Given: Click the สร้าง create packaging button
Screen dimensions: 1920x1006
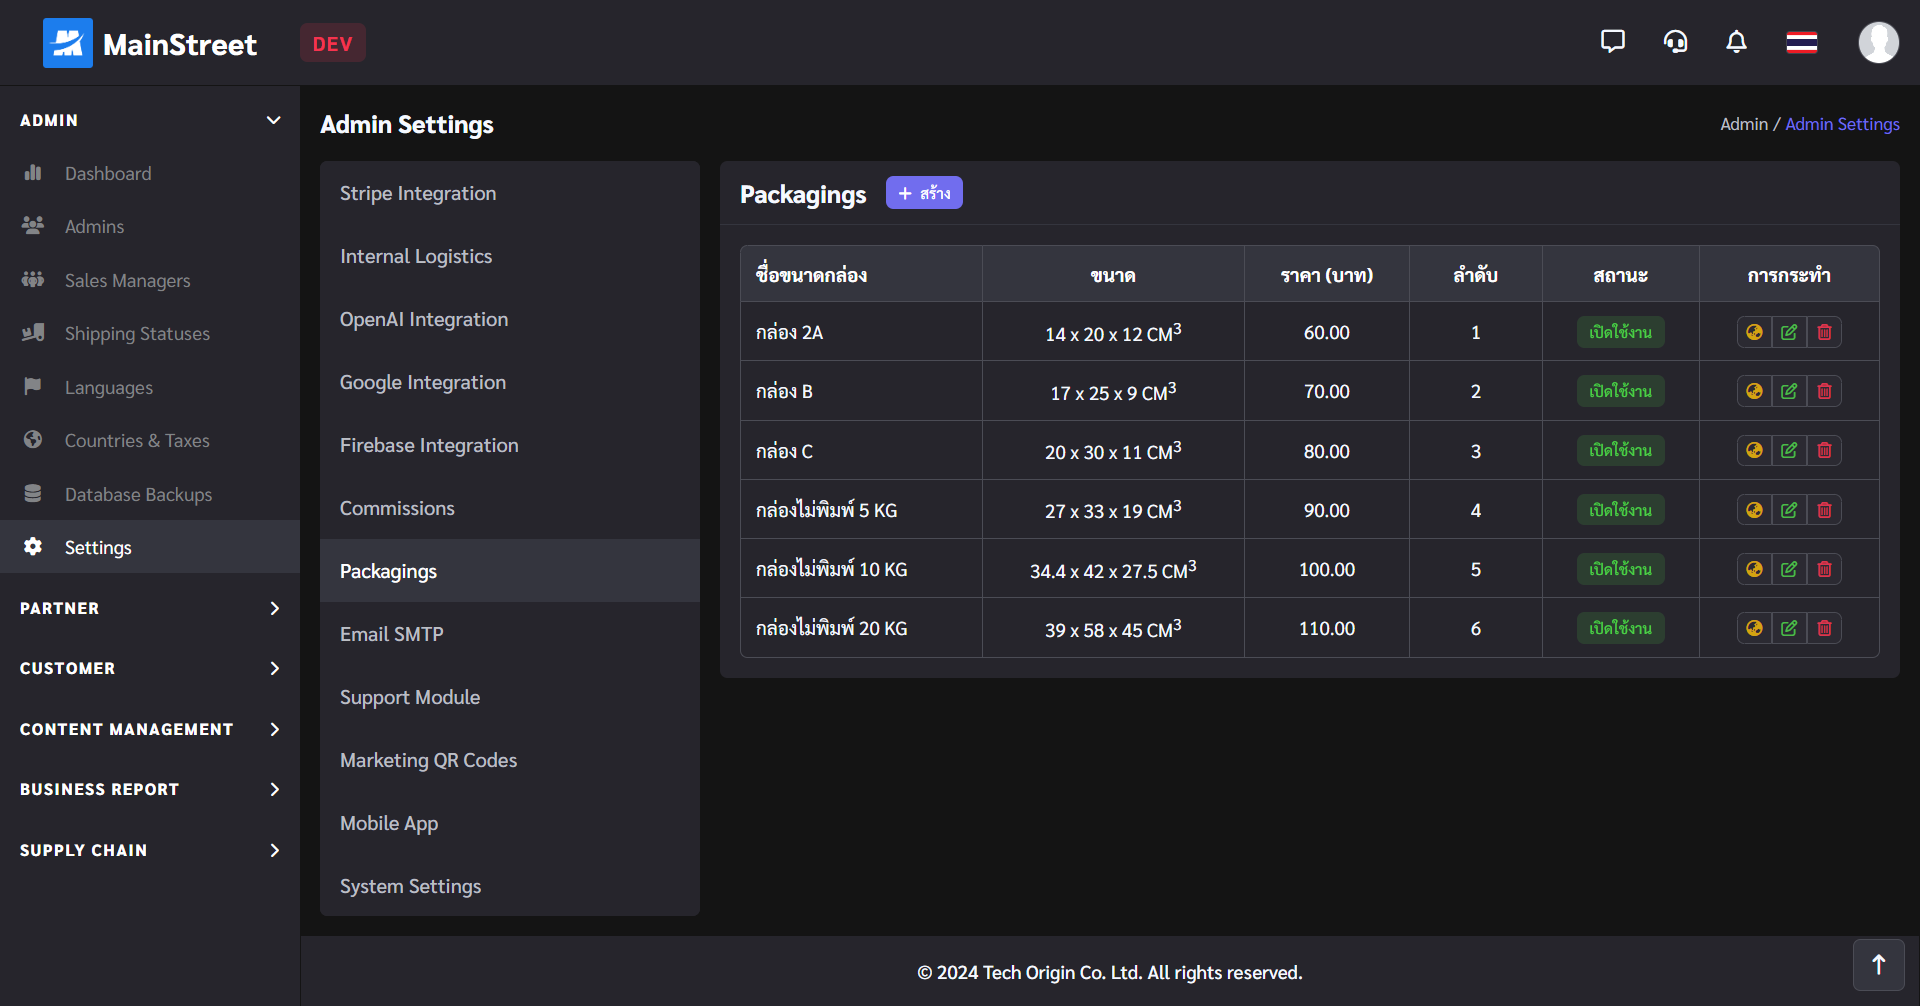Looking at the screenshot, I should click(x=924, y=193).
